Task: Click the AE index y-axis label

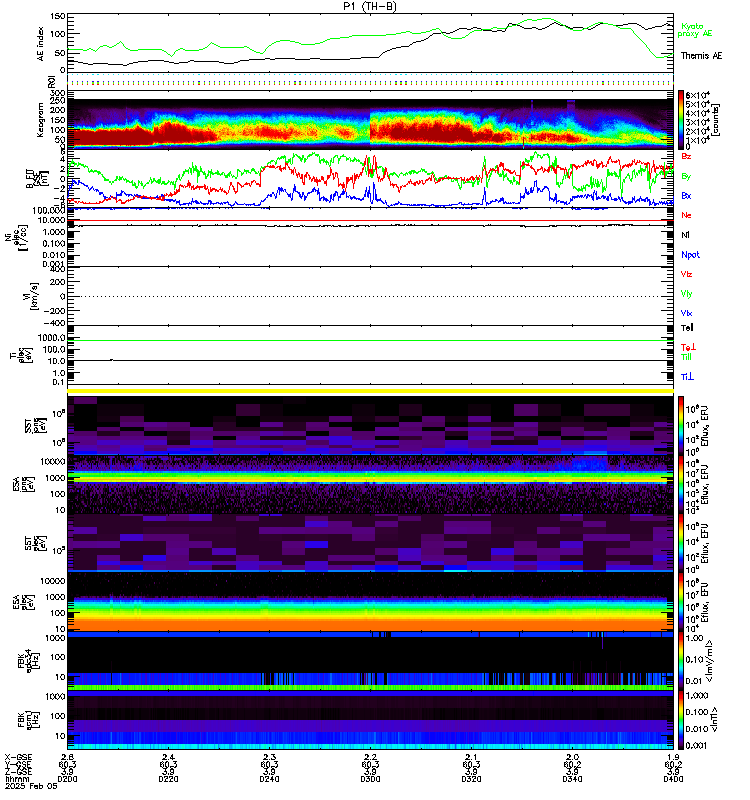Action: coord(40,44)
